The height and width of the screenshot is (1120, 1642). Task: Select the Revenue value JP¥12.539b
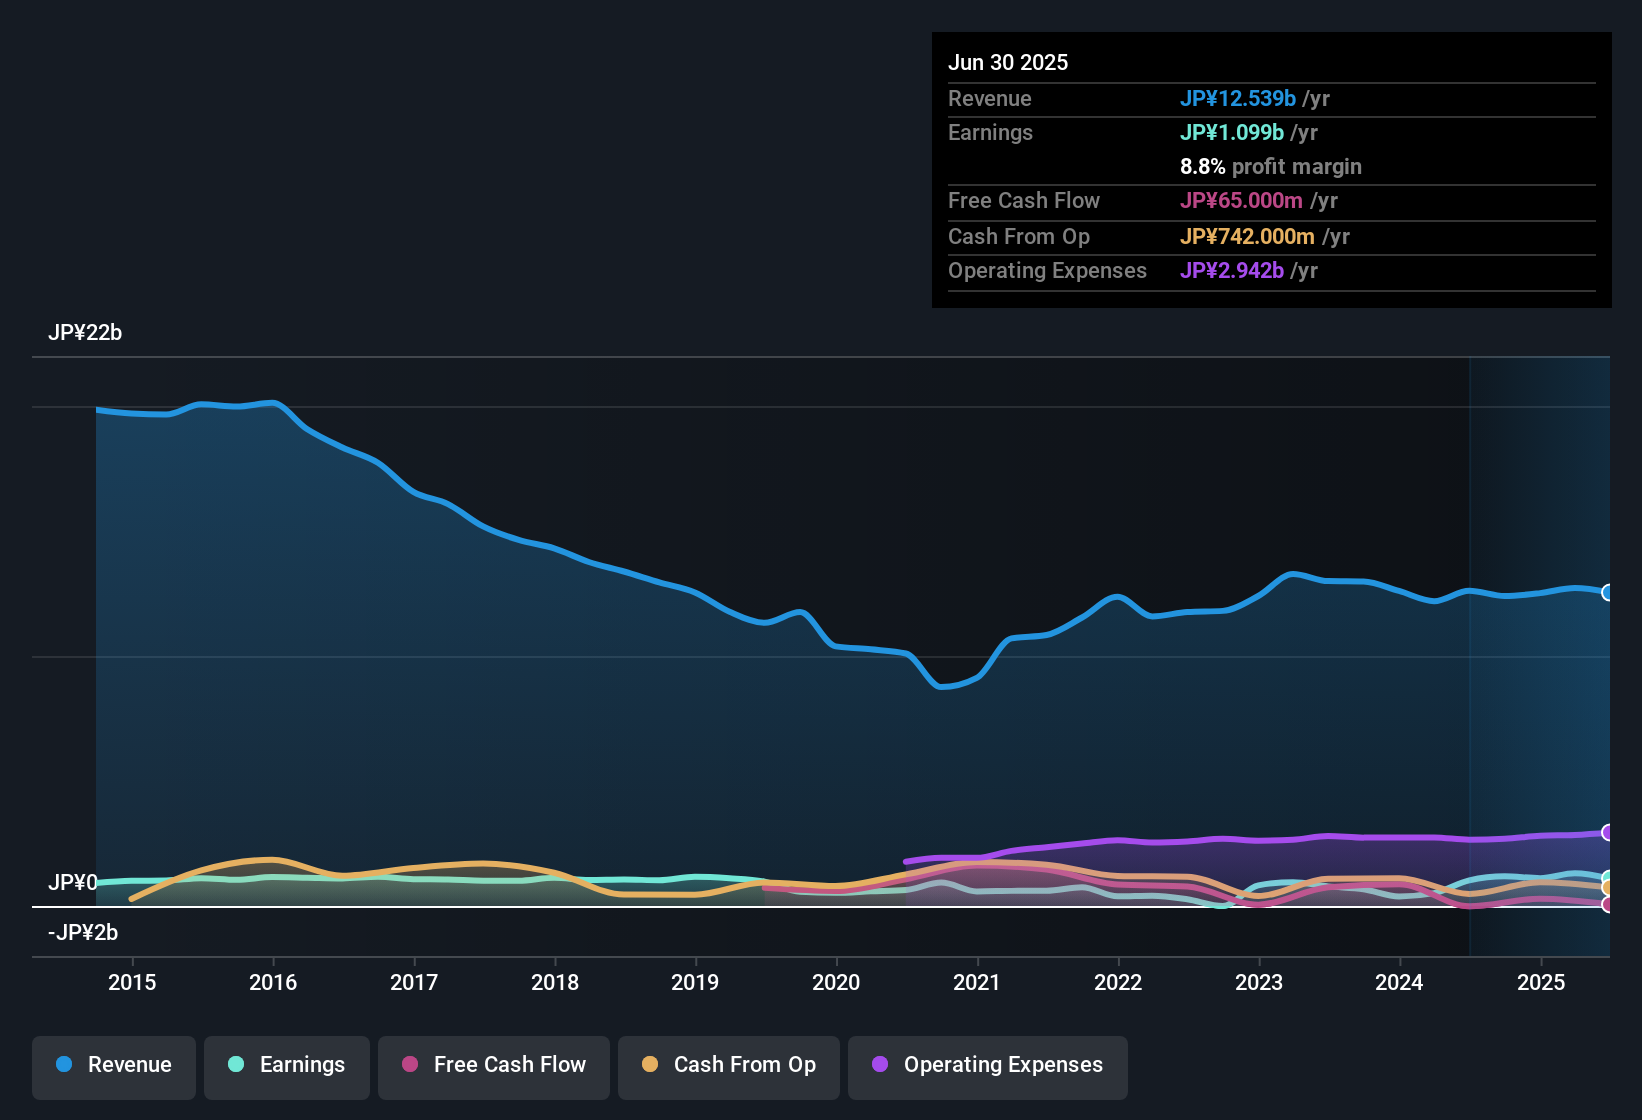tap(1239, 99)
